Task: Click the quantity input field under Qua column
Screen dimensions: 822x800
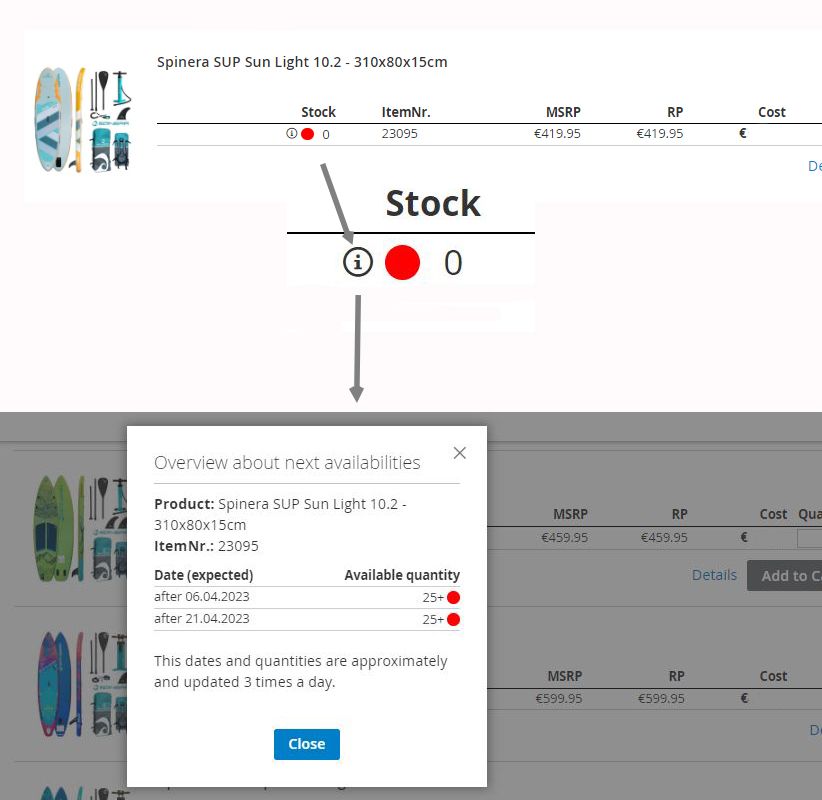Action: 809,538
